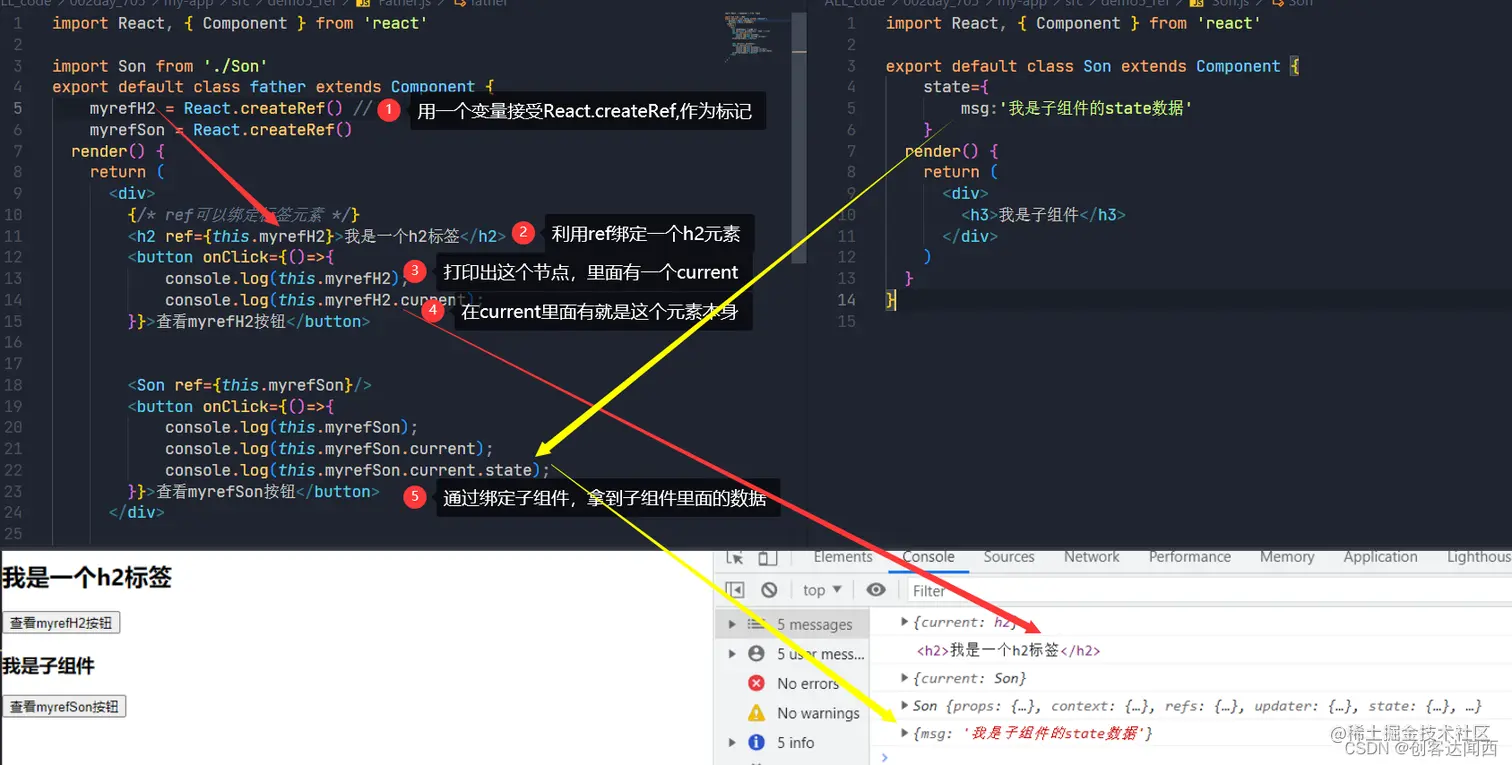
Task: Click the import Son from './Son' line
Action: [x=159, y=66]
